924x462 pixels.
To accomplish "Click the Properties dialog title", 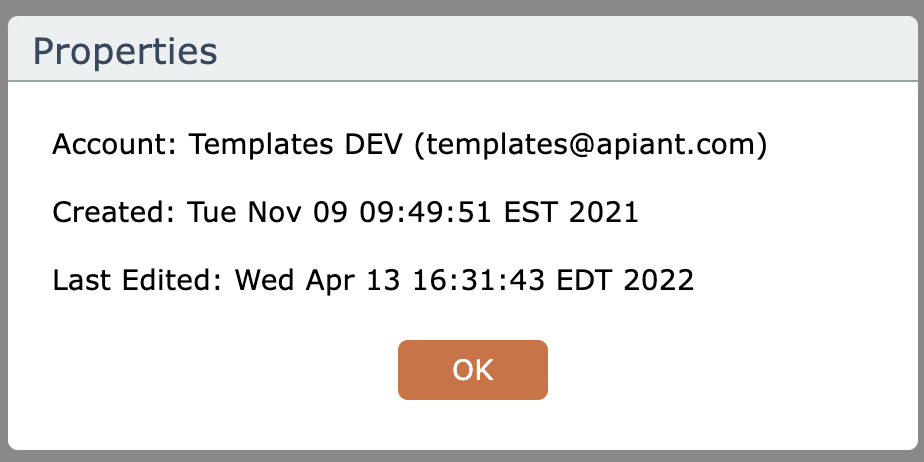I will pos(125,50).
